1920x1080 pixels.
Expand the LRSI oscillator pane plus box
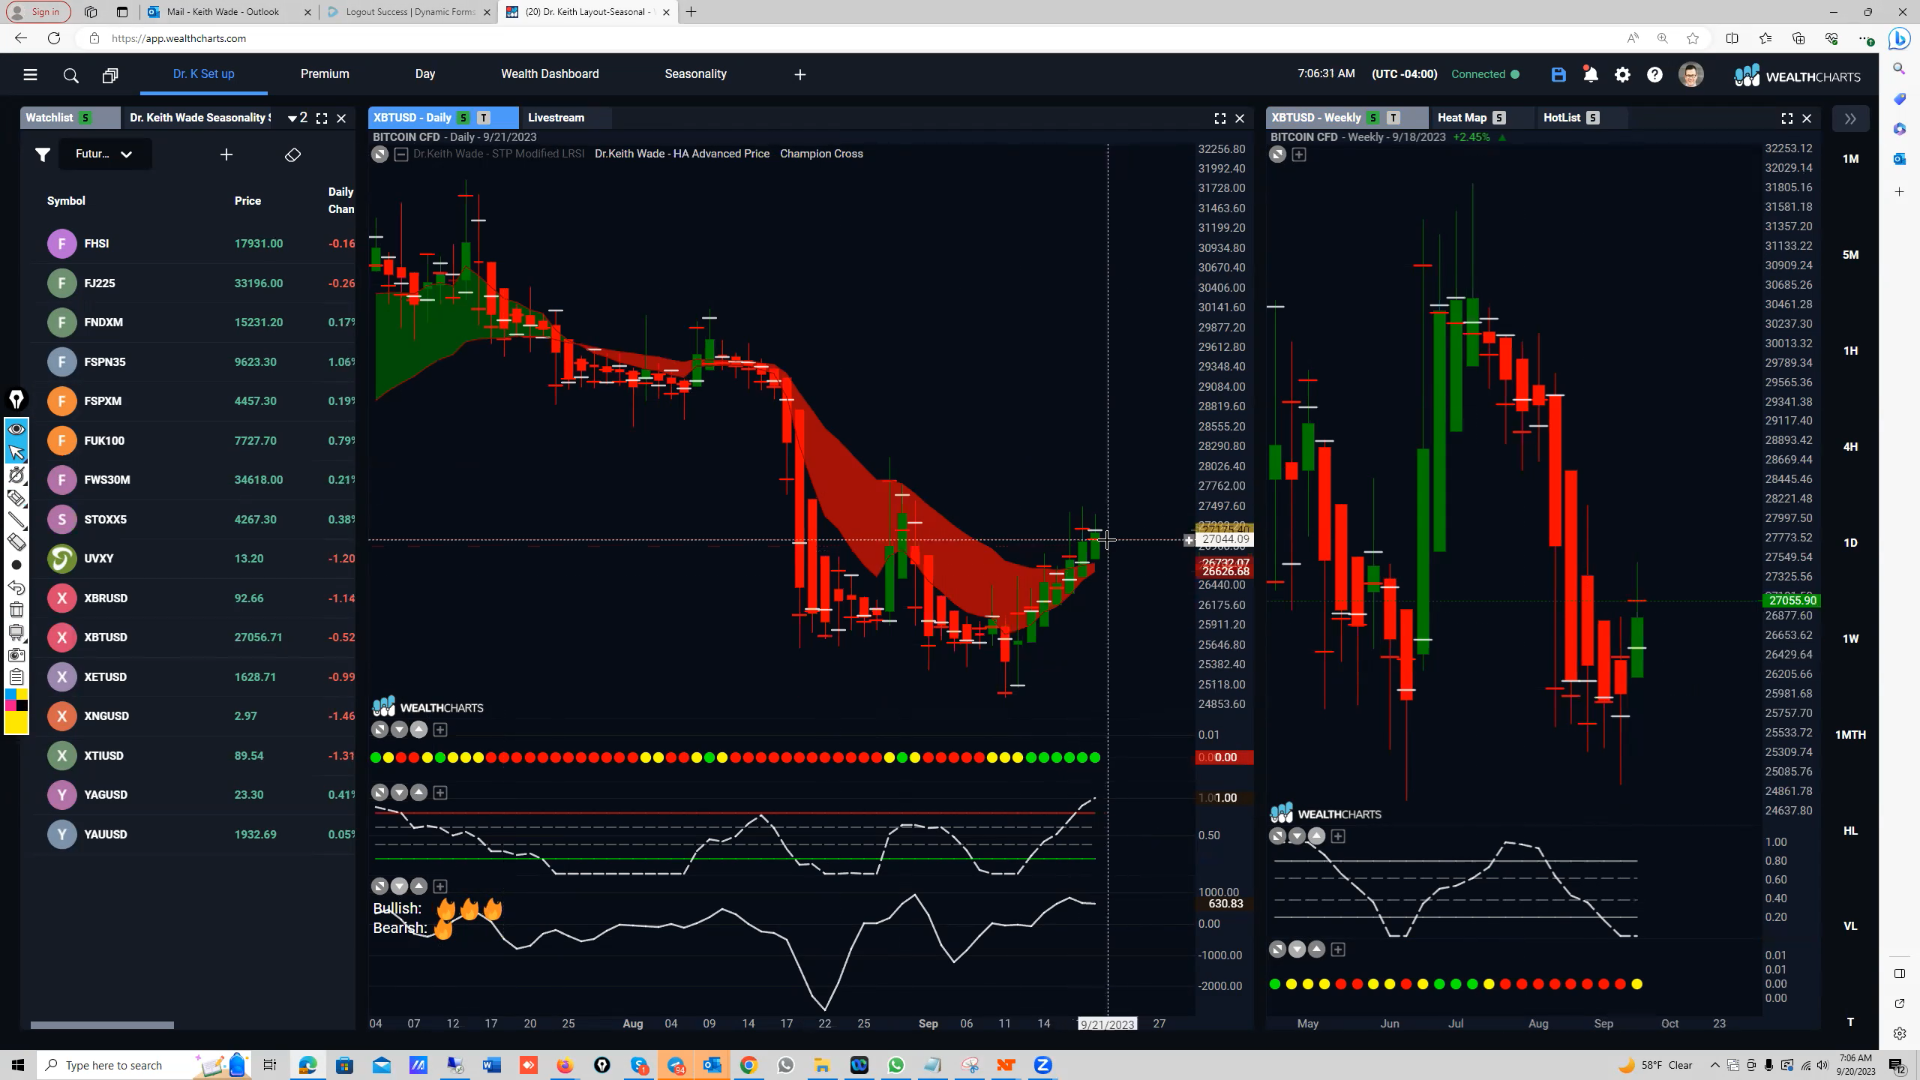[x=440, y=793]
